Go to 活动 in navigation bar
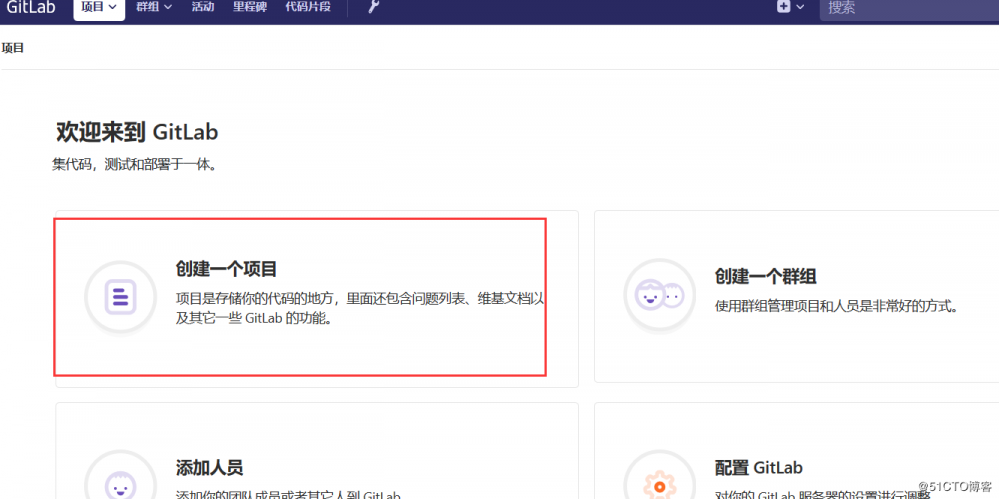 [x=203, y=7]
